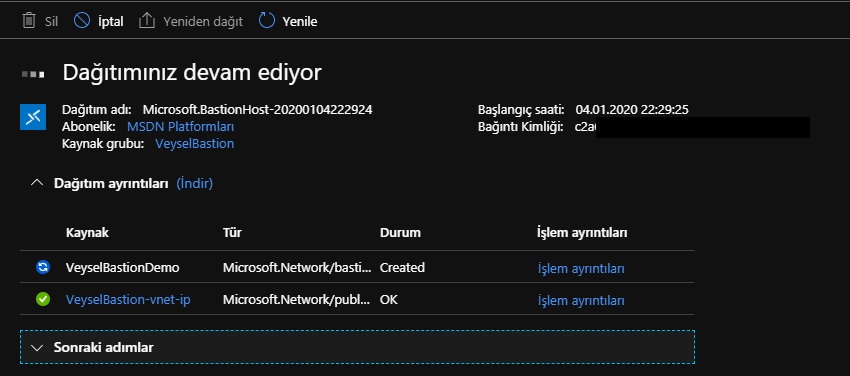Click the Başlangıç saati label
This screenshot has width=850, height=376.
coord(521,110)
